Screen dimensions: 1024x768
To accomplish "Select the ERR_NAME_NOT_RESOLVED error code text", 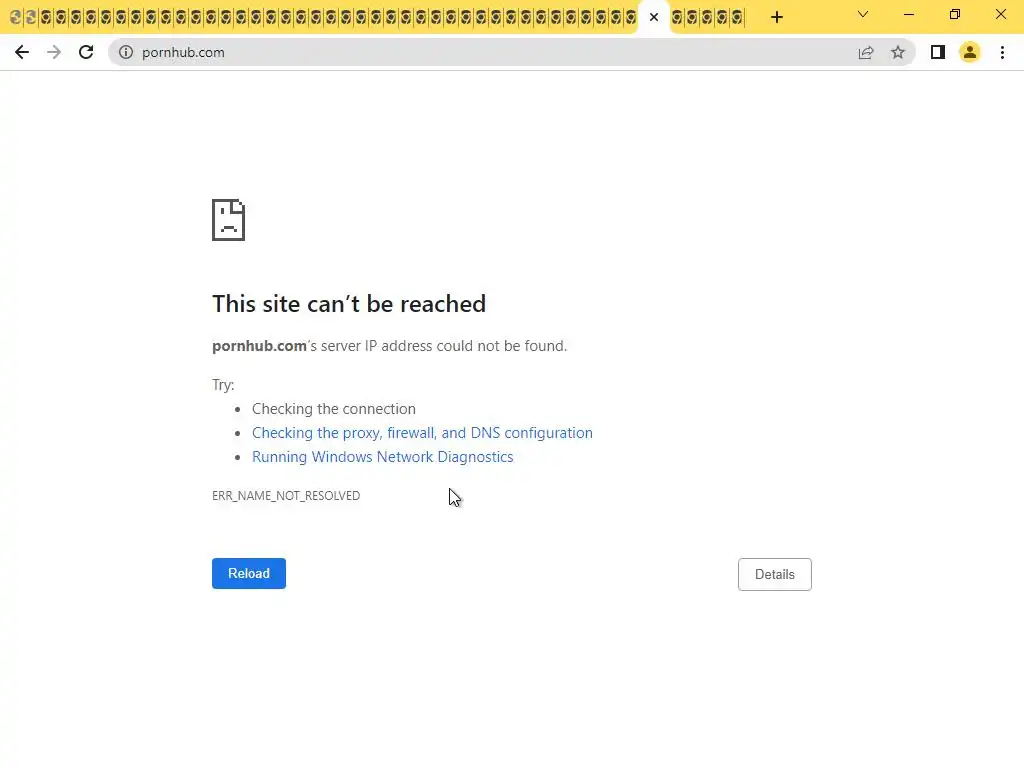I will (286, 496).
